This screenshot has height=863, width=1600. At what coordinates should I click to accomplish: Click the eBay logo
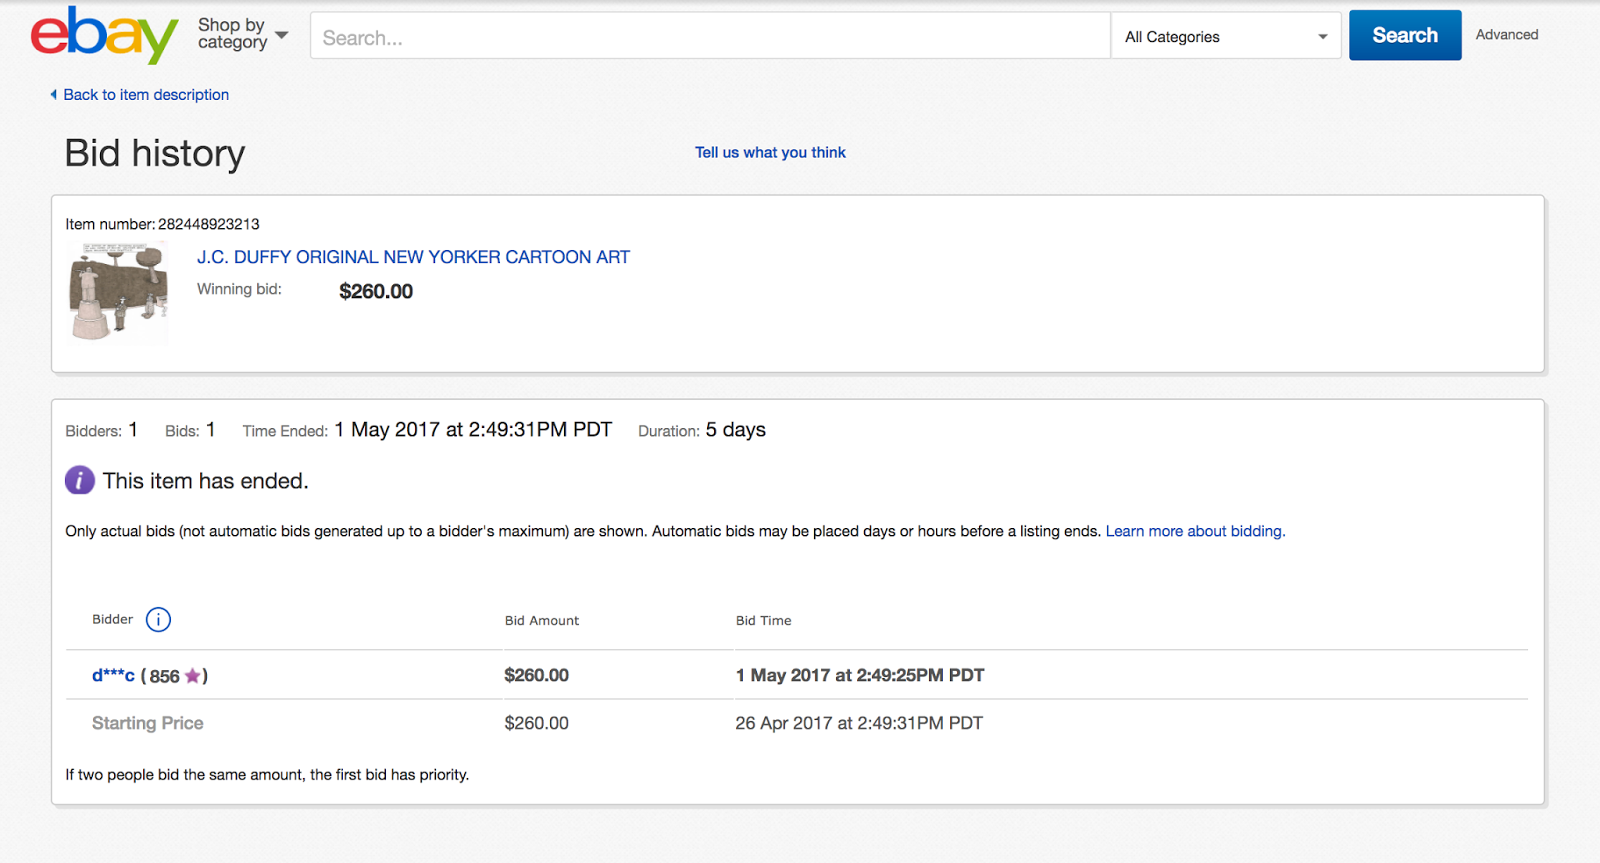click(104, 36)
